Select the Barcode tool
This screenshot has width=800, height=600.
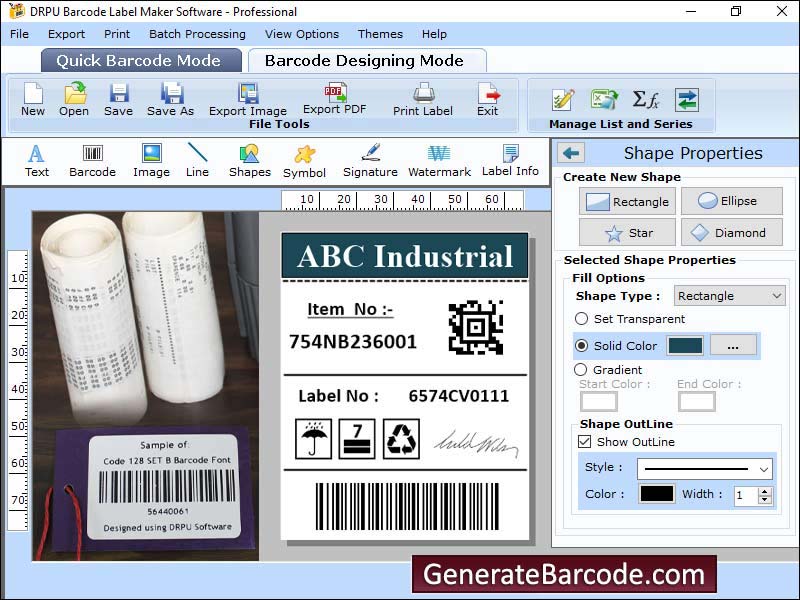click(92, 159)
